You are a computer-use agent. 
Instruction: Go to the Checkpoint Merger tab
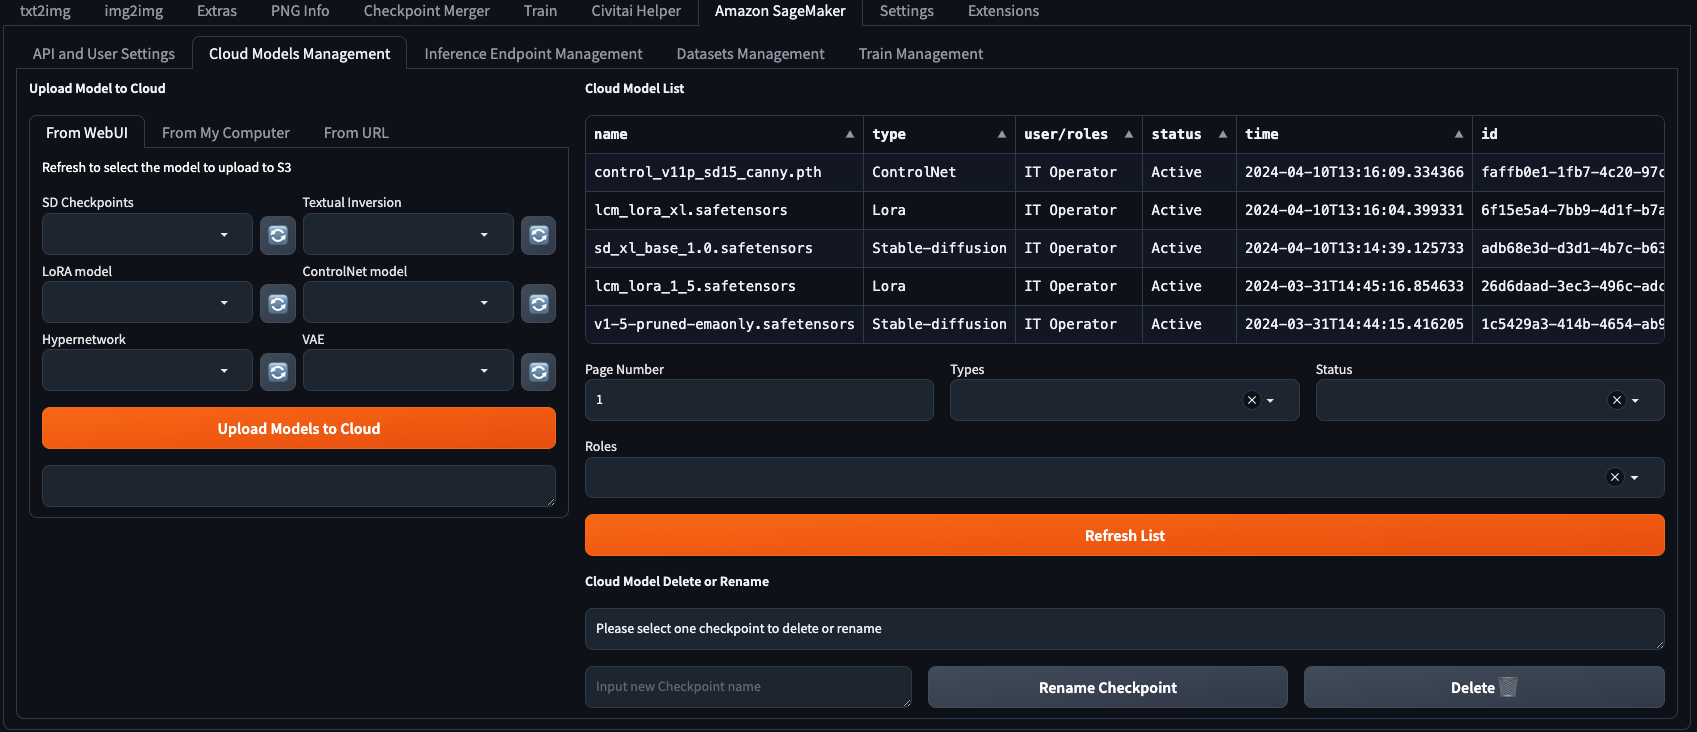coord(427,11)
